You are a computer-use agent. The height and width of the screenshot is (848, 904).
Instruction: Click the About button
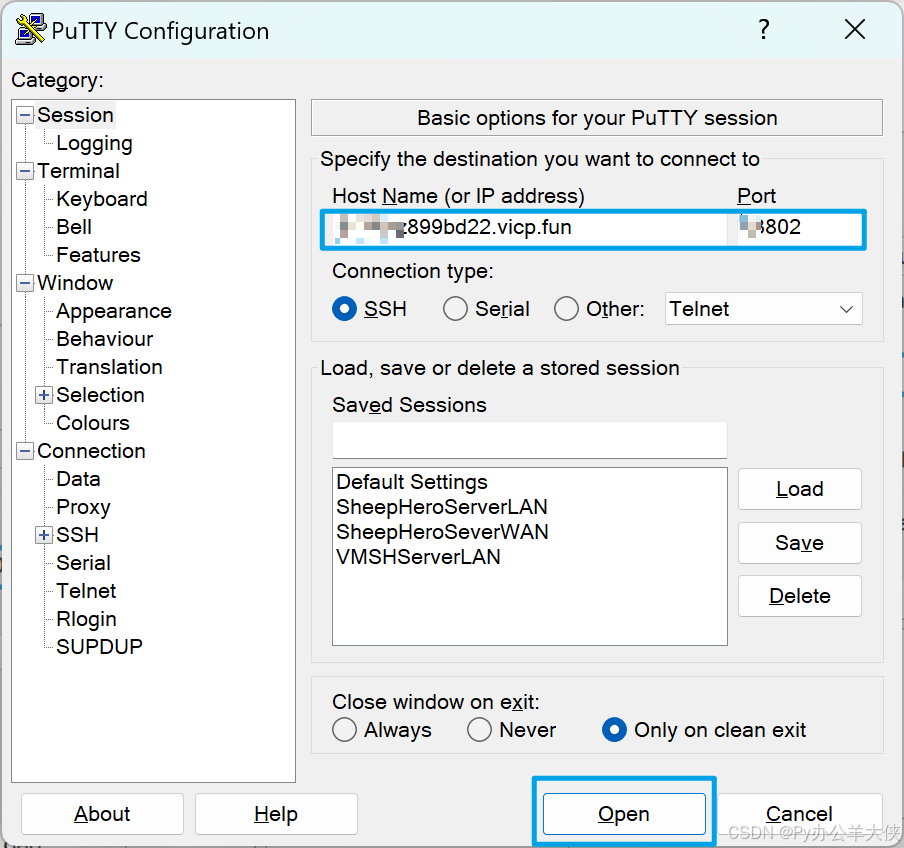pos(102,814)
